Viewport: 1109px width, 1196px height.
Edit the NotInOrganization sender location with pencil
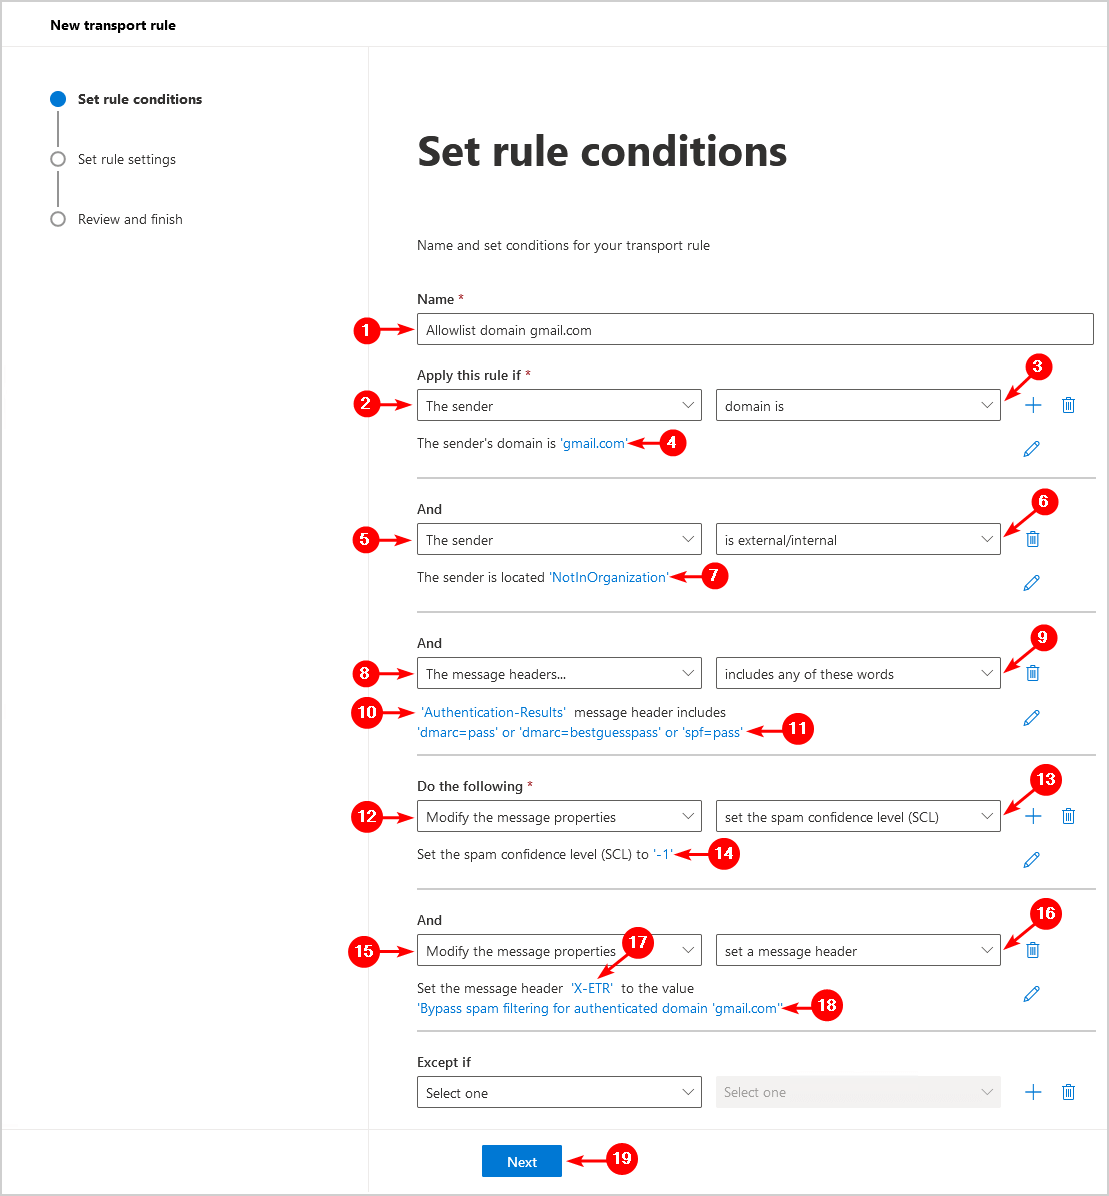coord(1032,583)
